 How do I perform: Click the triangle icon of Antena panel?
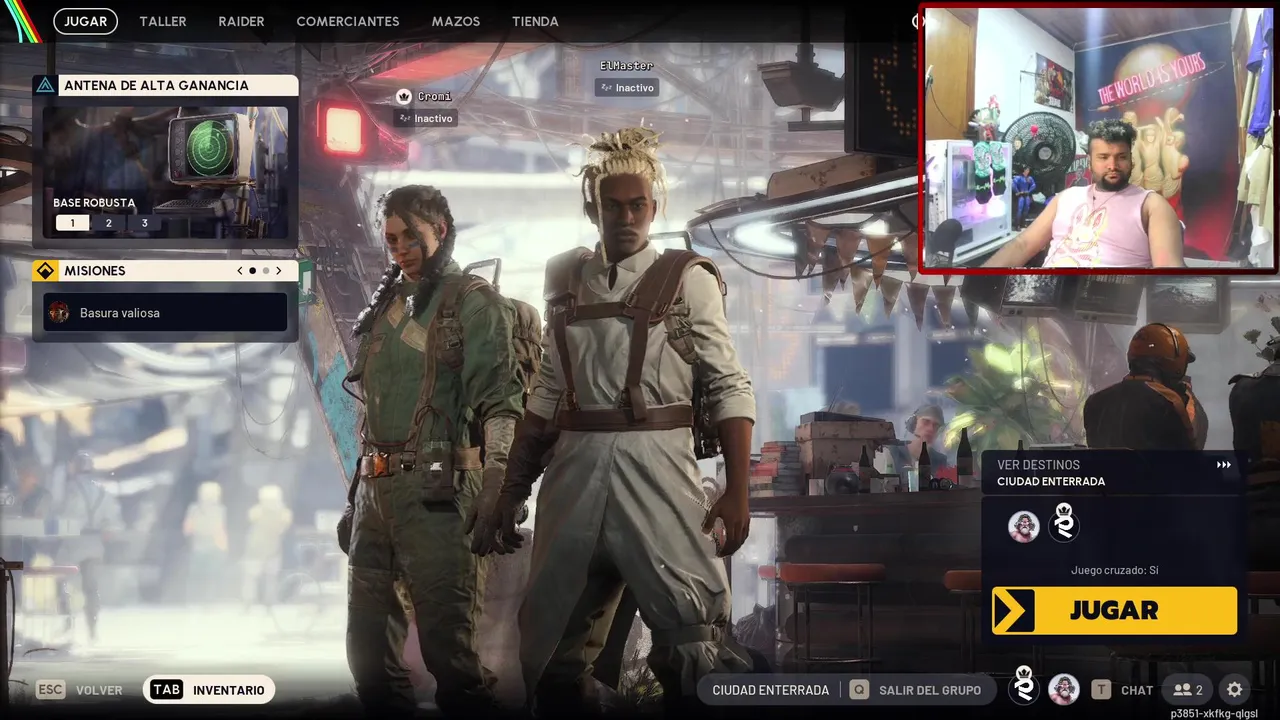[x=45, y=86]
